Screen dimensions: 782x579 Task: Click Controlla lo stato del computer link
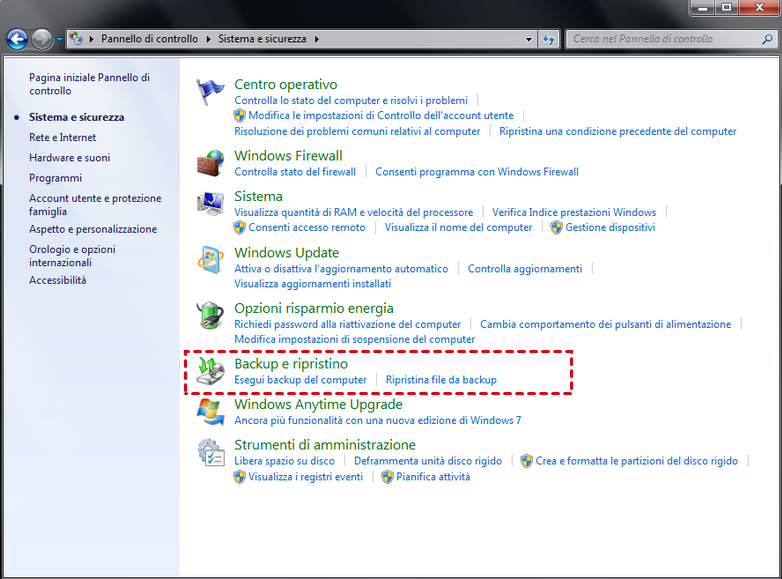tap(351, 100)
